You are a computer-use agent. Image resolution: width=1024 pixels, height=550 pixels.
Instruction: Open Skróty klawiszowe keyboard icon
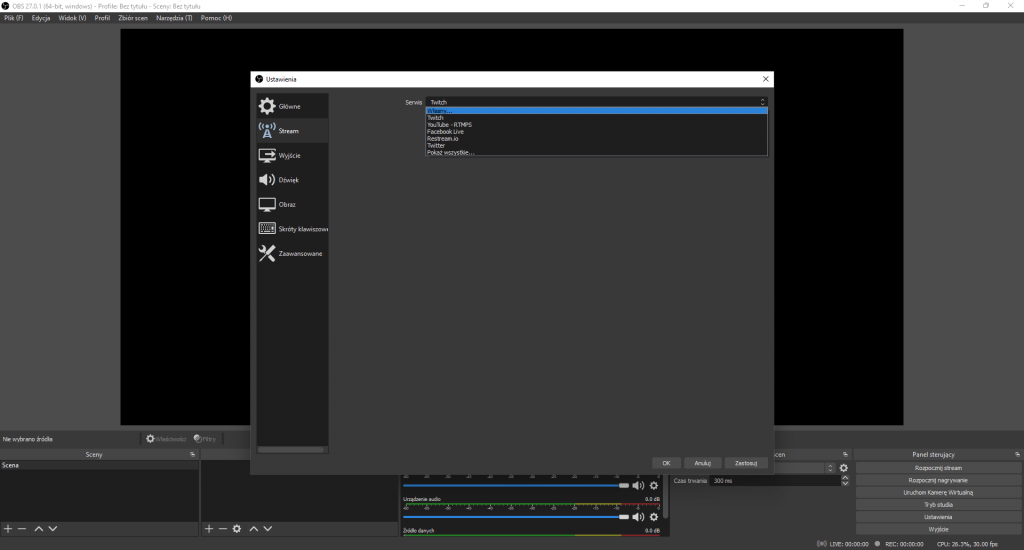267,229
